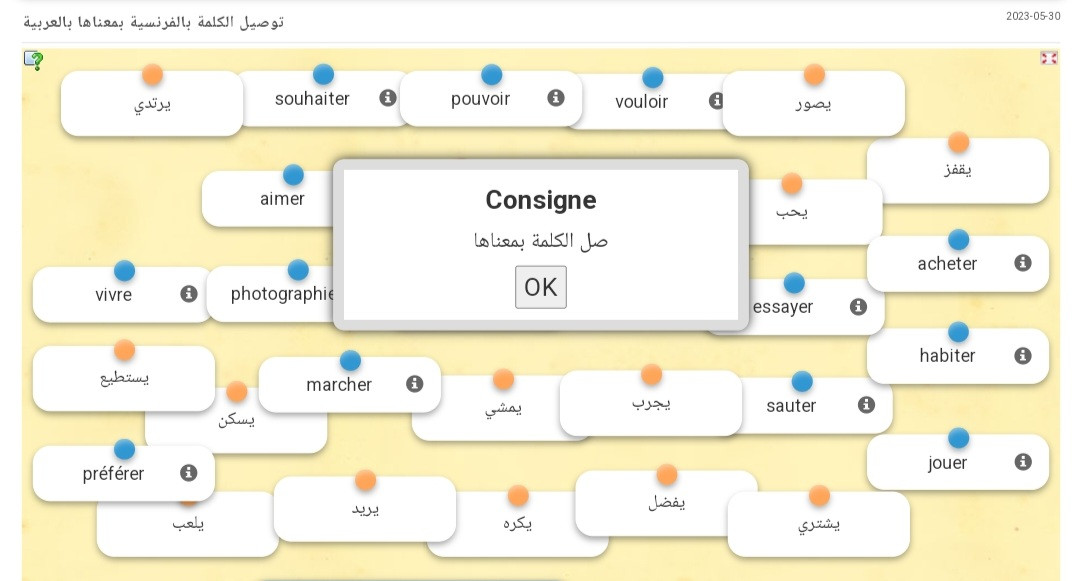Click the OK button in Consigne dialog
1080x581 pixels.
(541, 287)
